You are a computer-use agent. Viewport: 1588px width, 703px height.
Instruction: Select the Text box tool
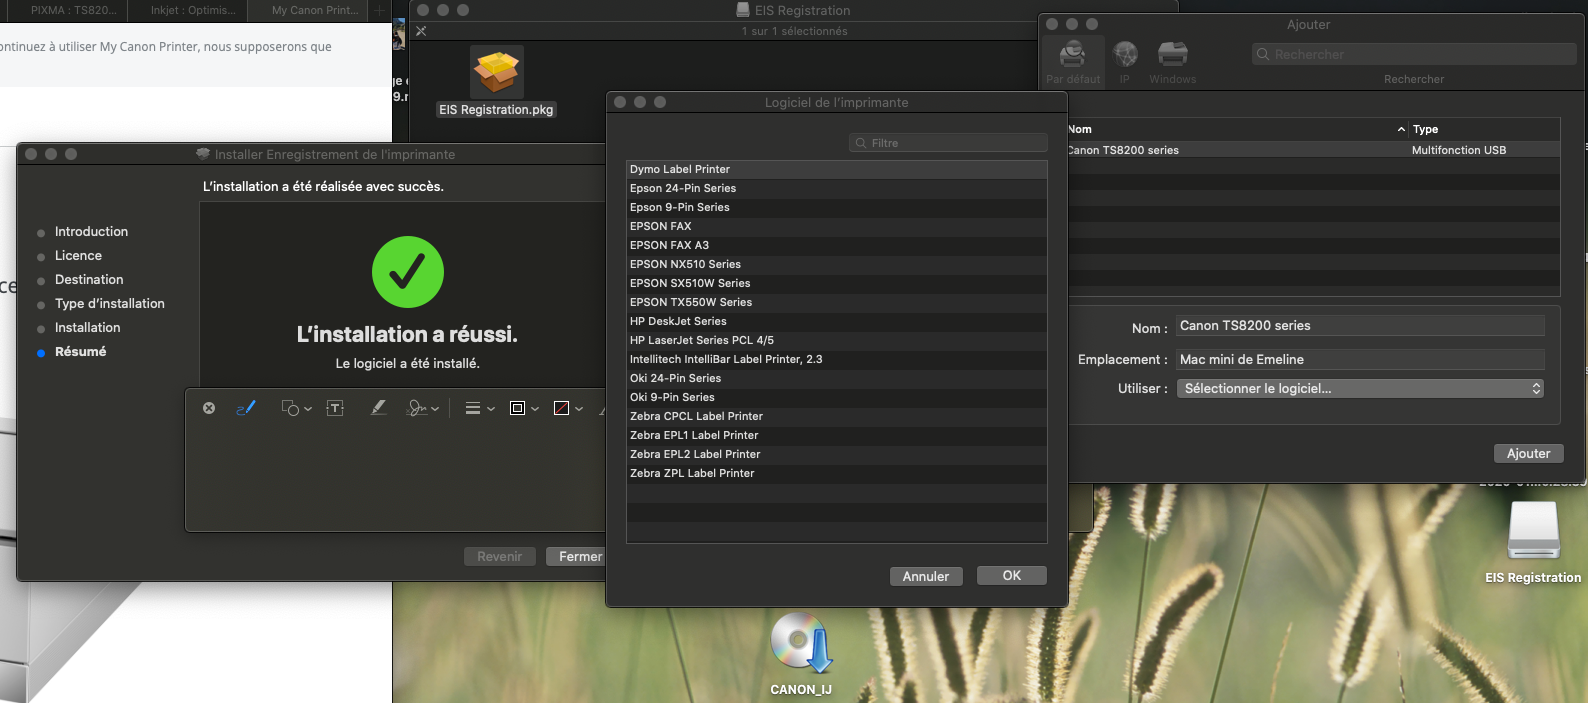(335, 408)
